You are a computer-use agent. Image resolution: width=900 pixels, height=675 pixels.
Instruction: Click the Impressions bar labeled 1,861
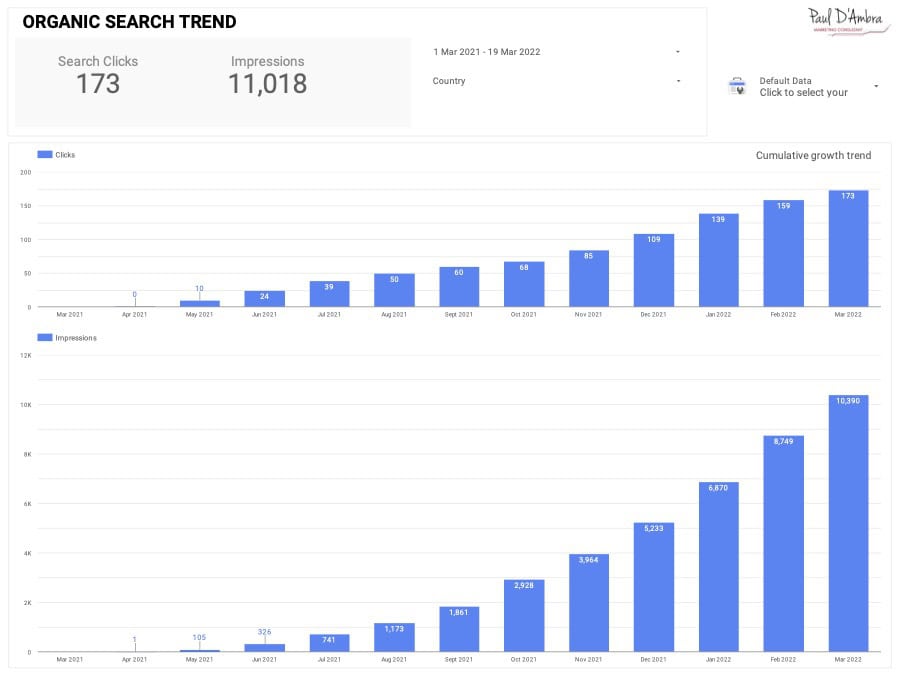pyautogui.click(x=459, y=629)
